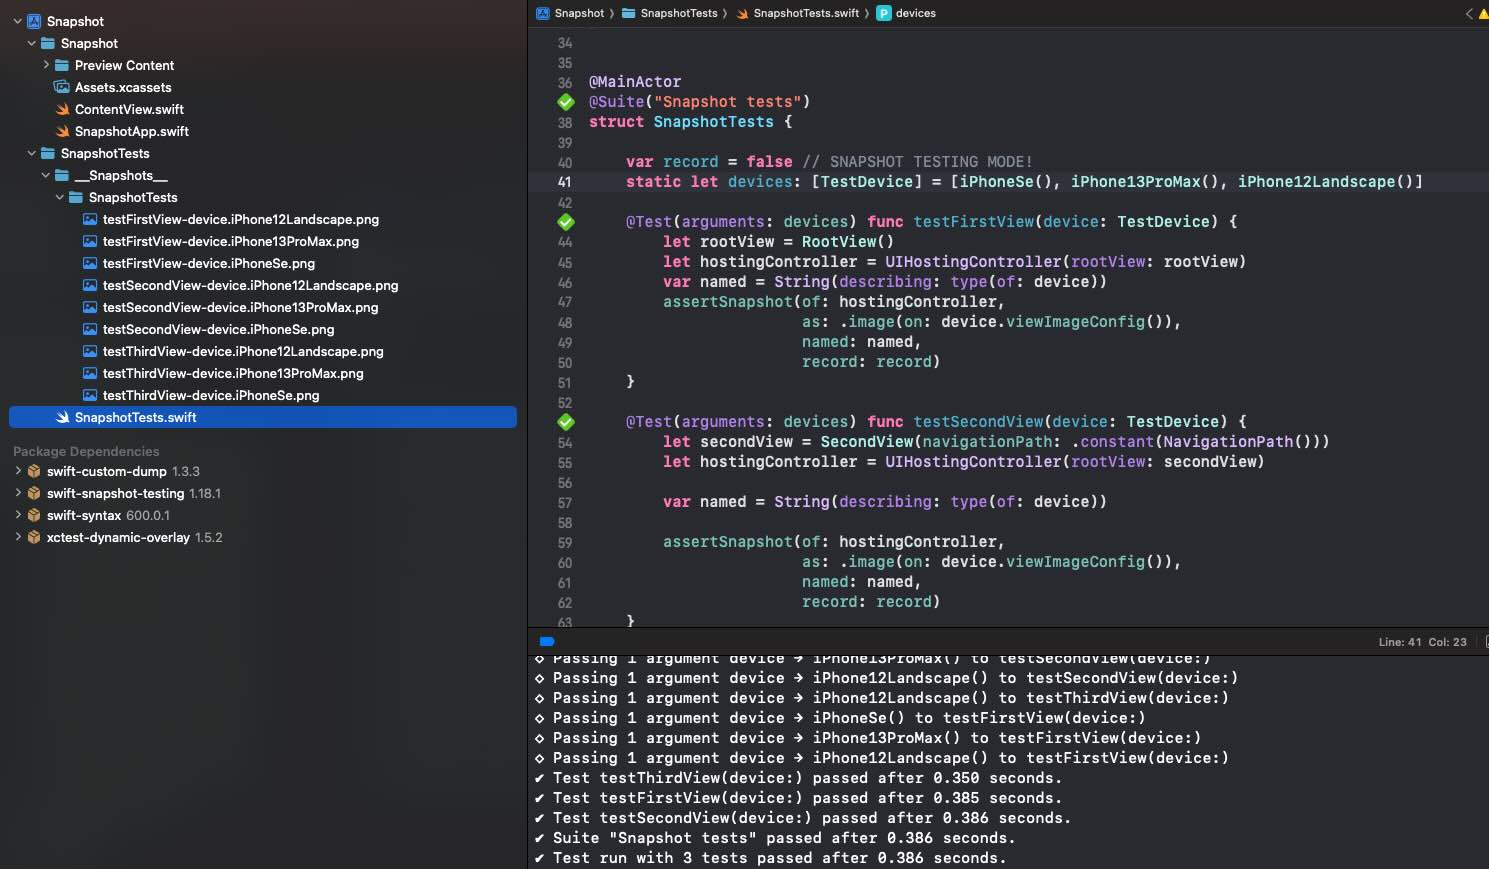The image size is (1489, 869).
Task: Click the Preview Content folder icon
Action: (x=62, y=65)
